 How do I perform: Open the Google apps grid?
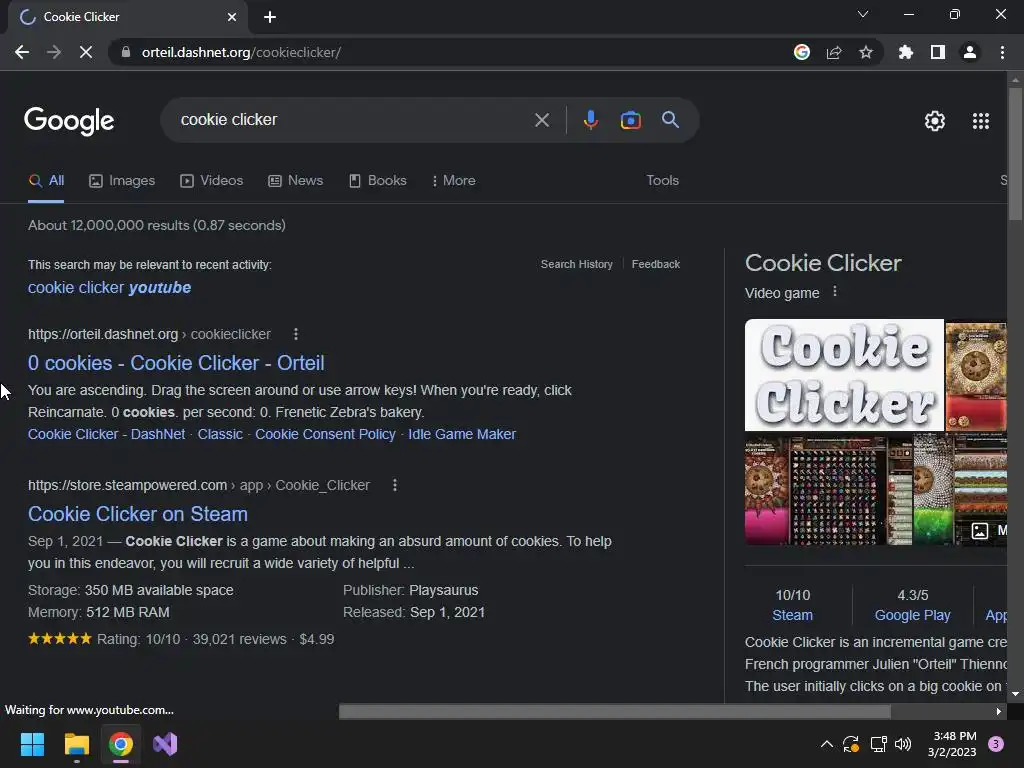pos(981,121)
